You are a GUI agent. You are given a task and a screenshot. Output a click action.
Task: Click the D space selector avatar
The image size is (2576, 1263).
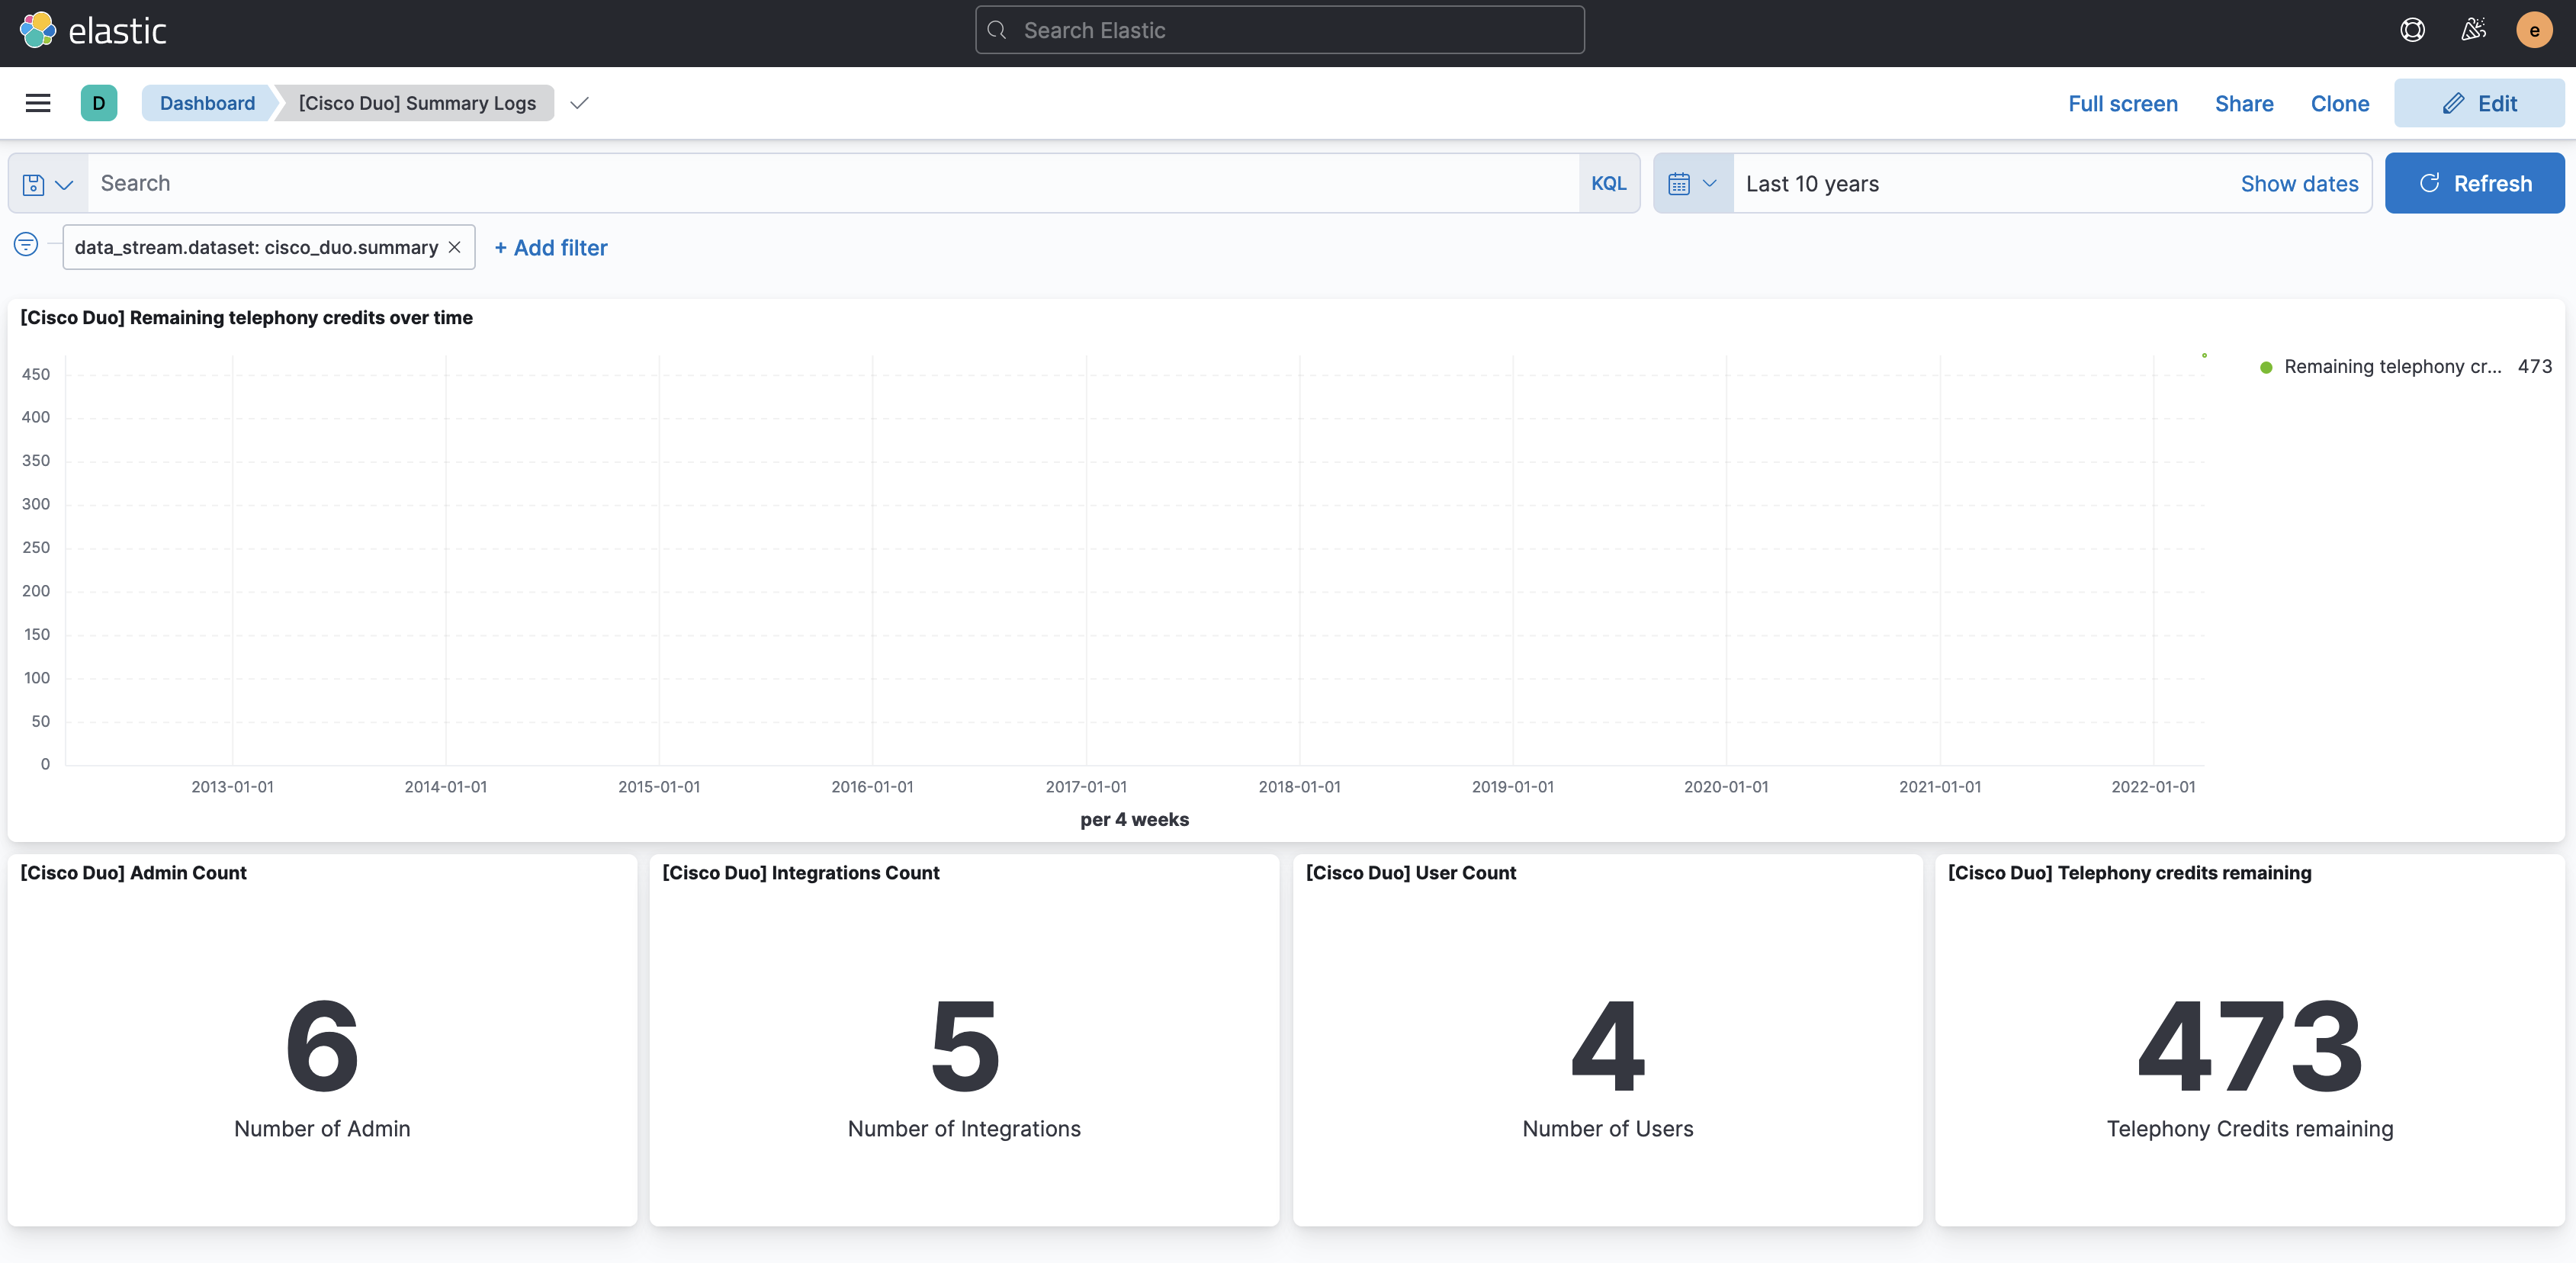(x=98, y=103)
